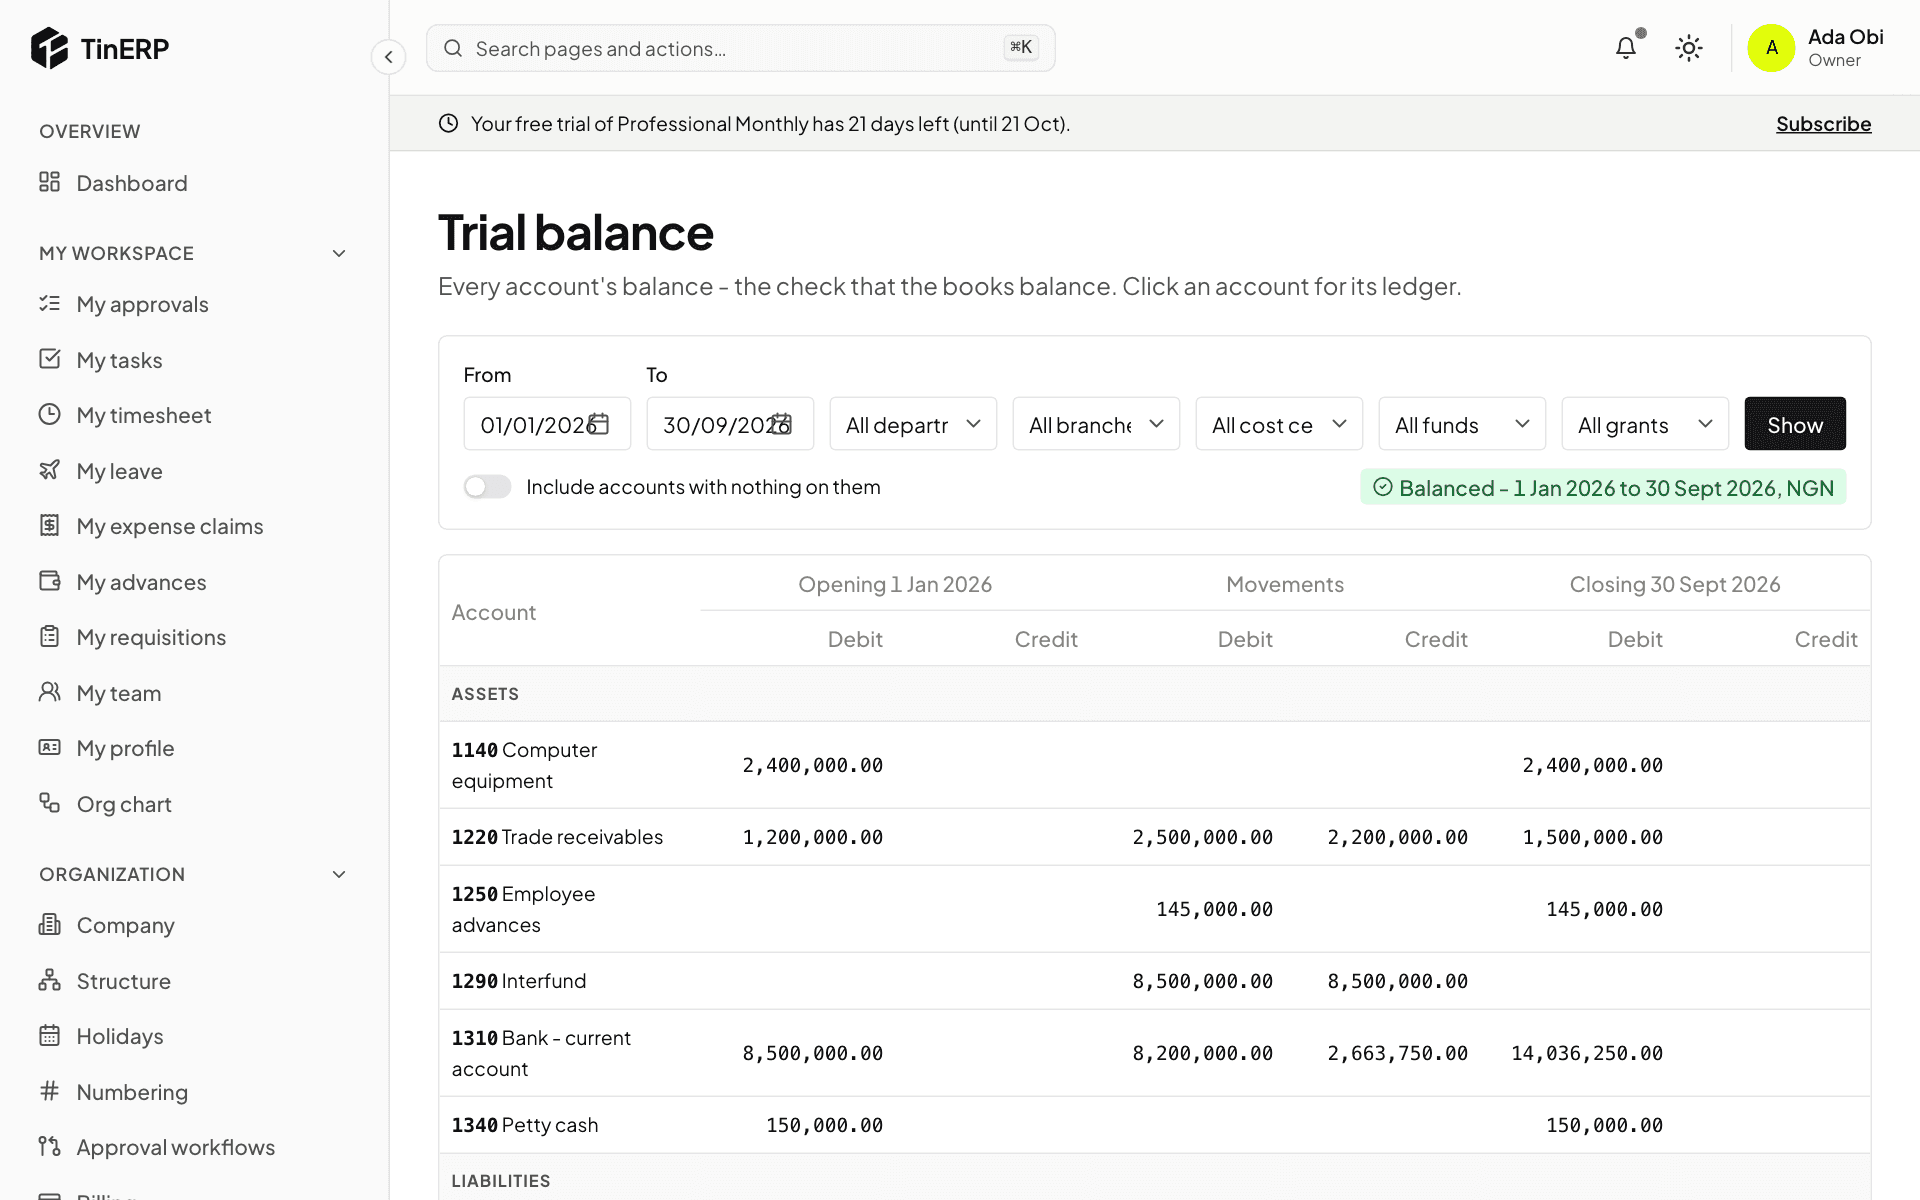The height and width of the screenshot is (1200, 1920).
Task: Open Structure in the sidebar
Action: (194, 981)
